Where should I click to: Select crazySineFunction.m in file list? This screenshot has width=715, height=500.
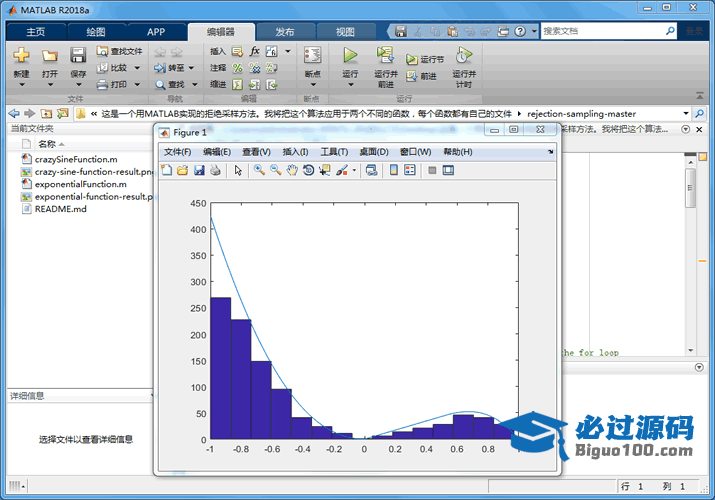(x=76, y=159)
